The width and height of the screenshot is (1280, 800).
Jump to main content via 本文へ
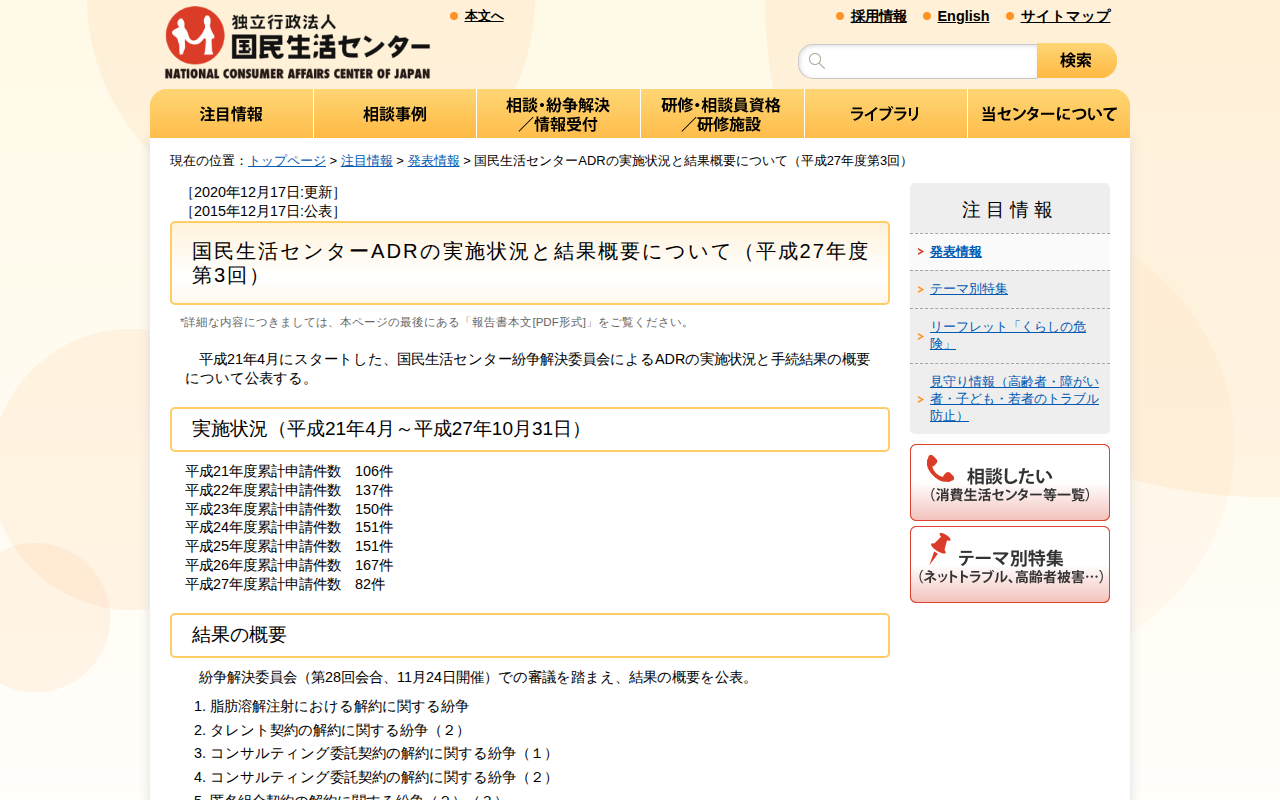click(484, 16)
